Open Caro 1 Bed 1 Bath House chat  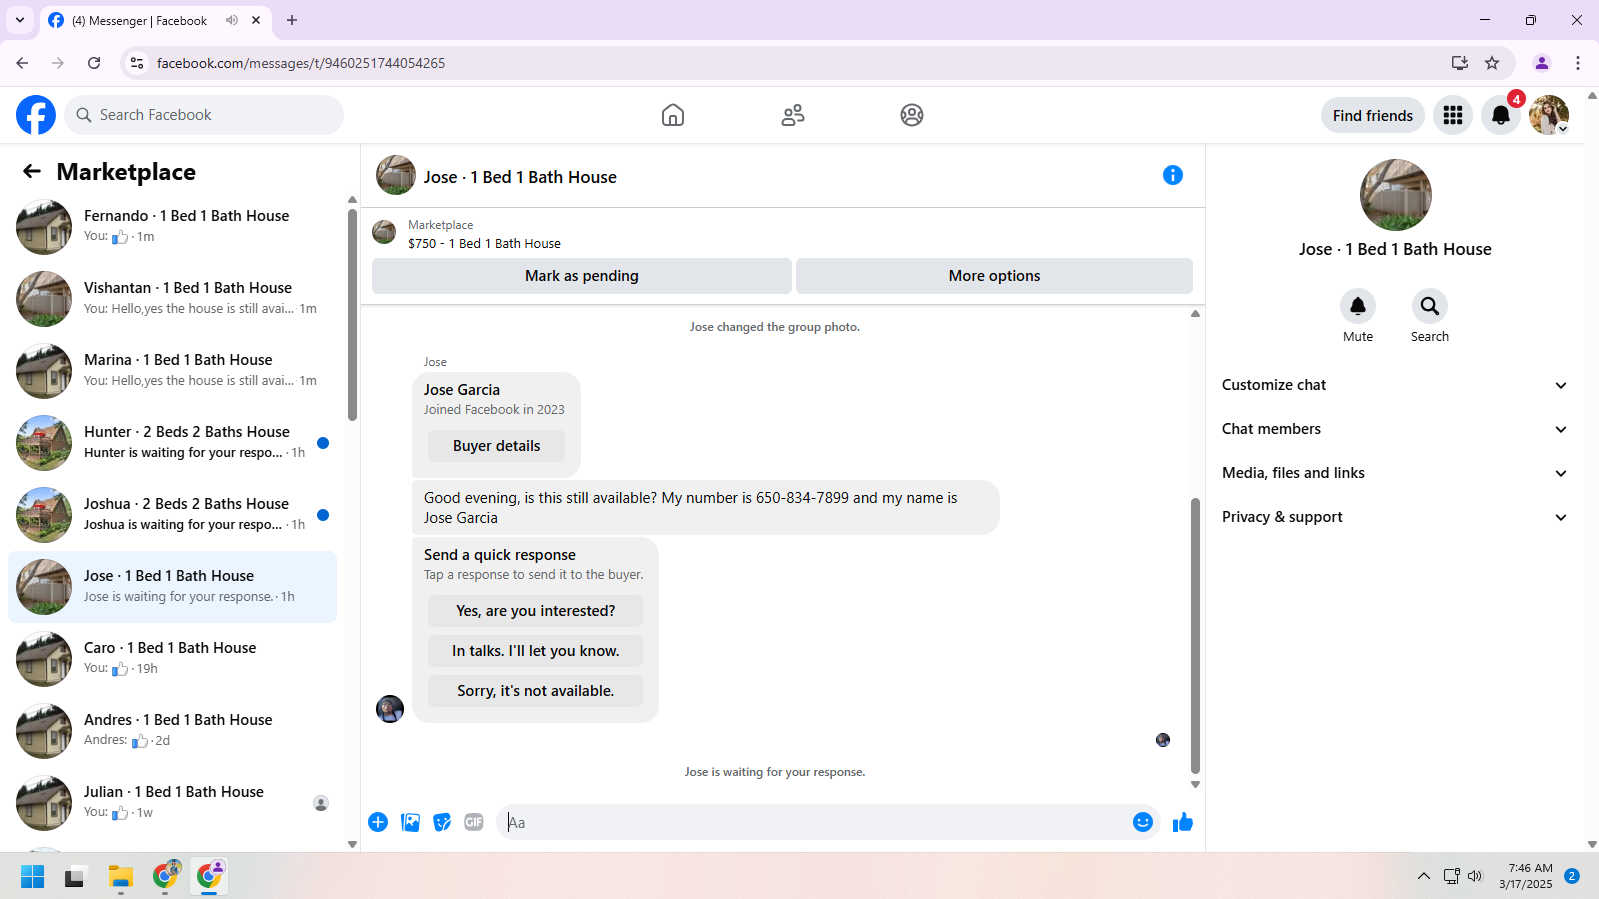(x=172, y=659)
